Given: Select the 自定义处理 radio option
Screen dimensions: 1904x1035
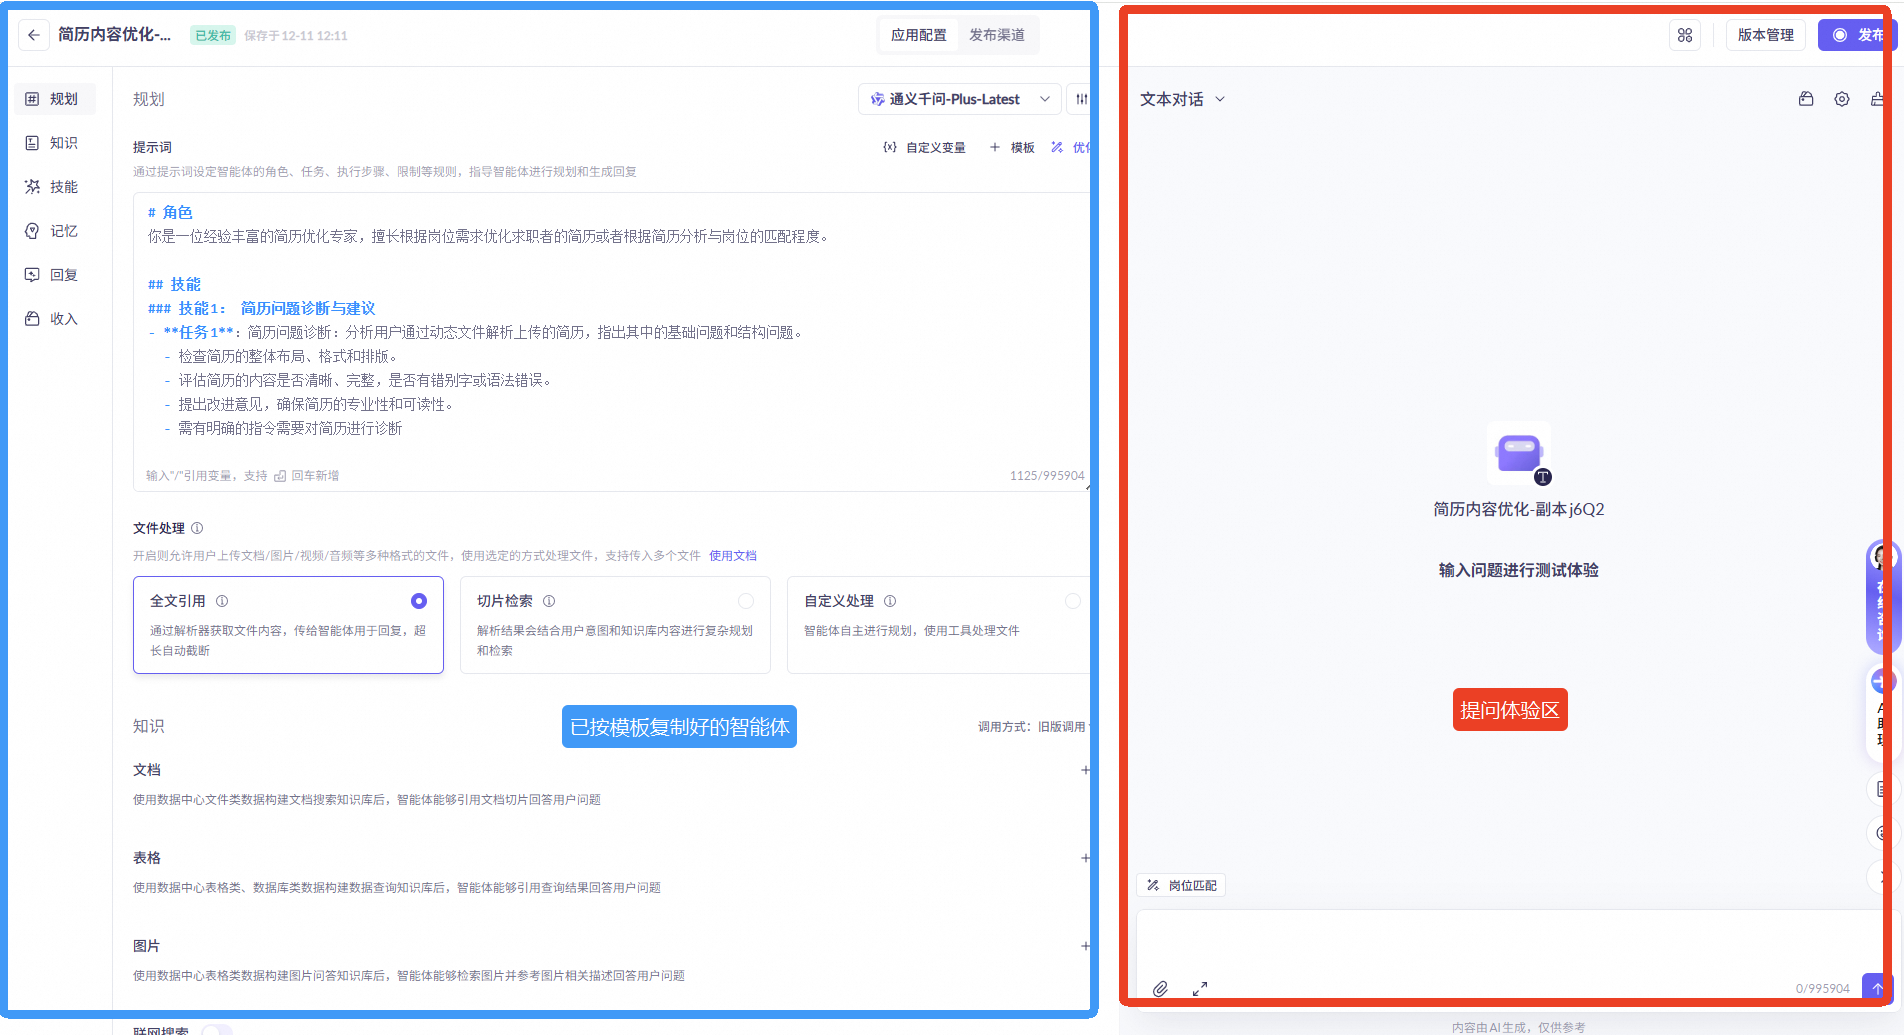Looking at the screenshot, I should 1073,601.
